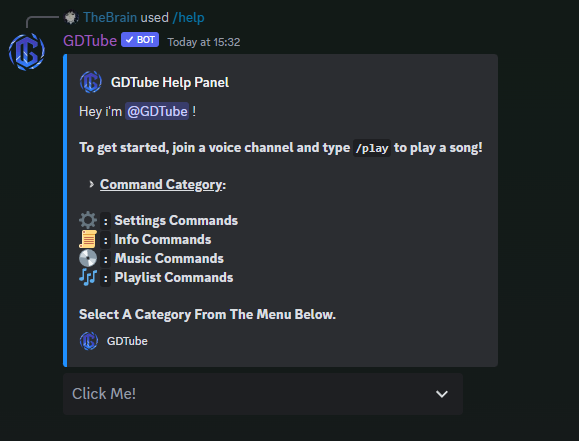Click the GDTube footer logo icon
This screenshot has height=441, width=579.
89,341
